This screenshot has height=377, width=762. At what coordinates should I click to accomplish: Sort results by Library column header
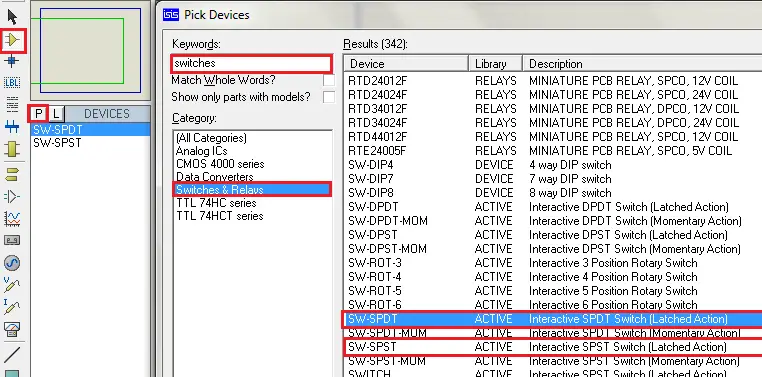click(x=496, y=64)
